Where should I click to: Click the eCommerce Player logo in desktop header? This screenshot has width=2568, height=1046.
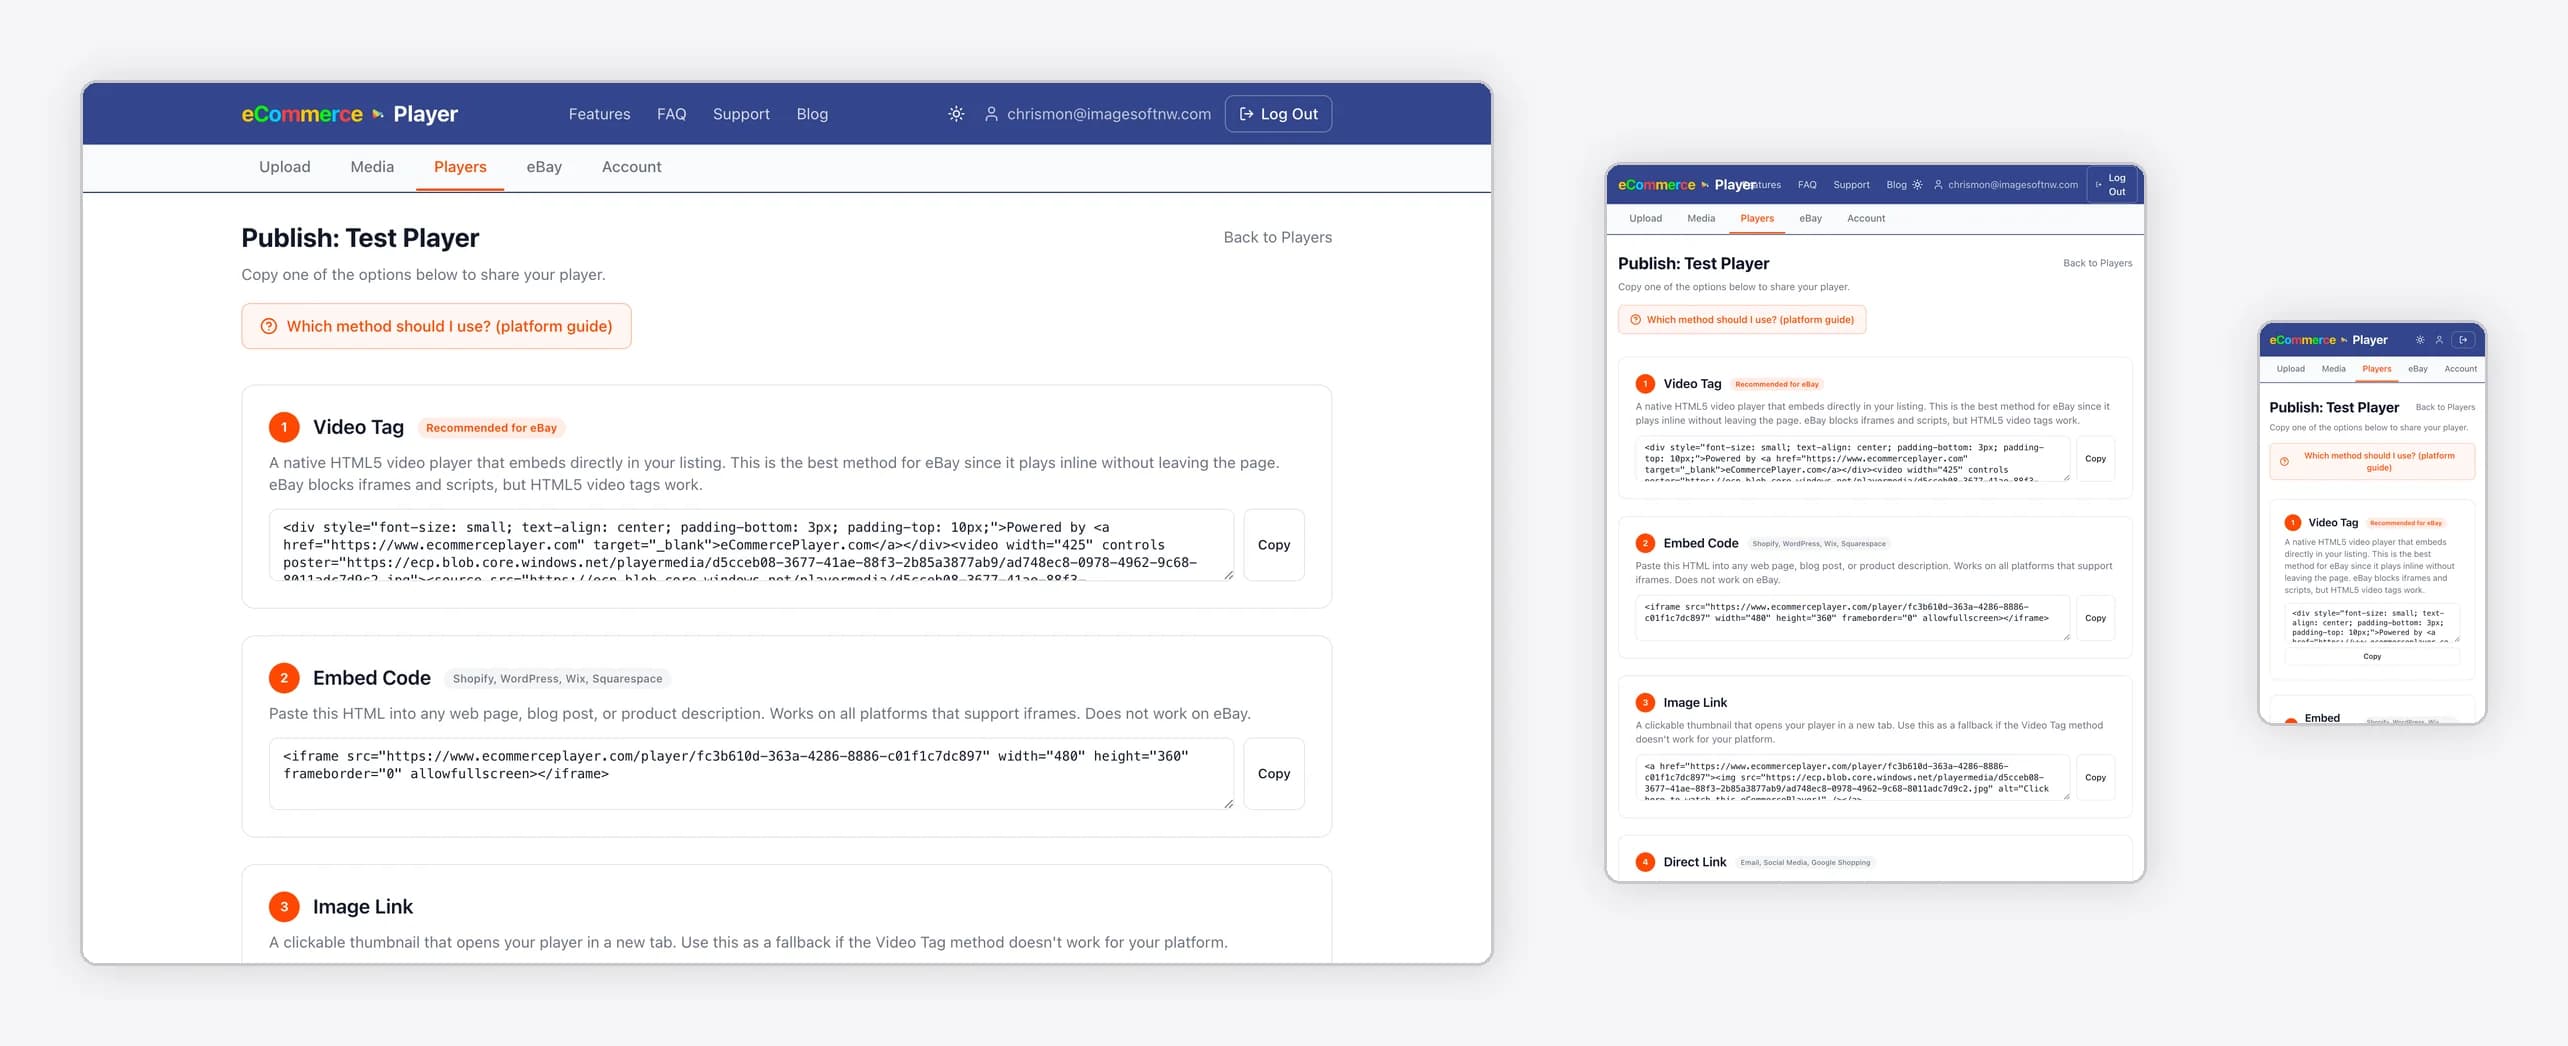349,114
